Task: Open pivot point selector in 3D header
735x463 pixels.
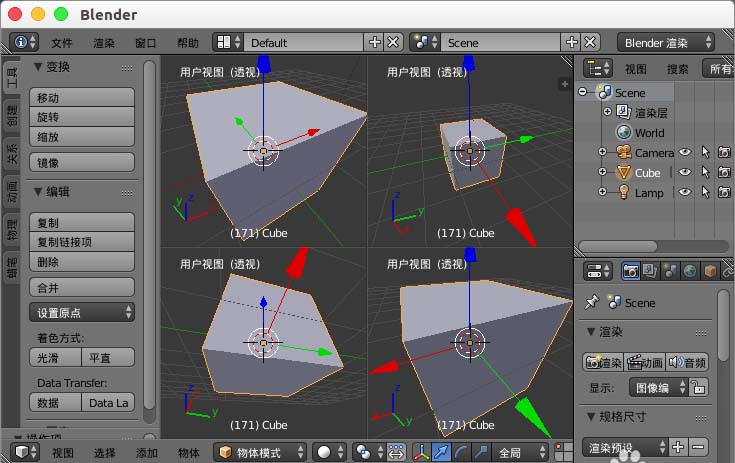Action: pyautogui.click(x=369, y=452)
